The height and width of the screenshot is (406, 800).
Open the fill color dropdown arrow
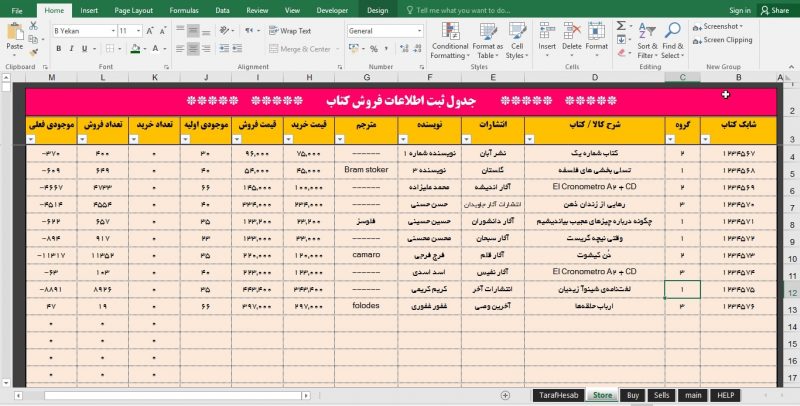pos(144,48)
